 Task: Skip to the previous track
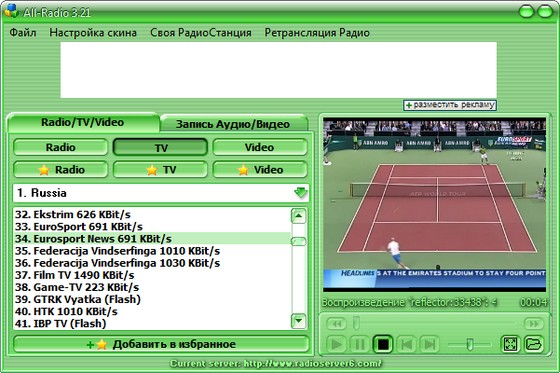(406, 344)
